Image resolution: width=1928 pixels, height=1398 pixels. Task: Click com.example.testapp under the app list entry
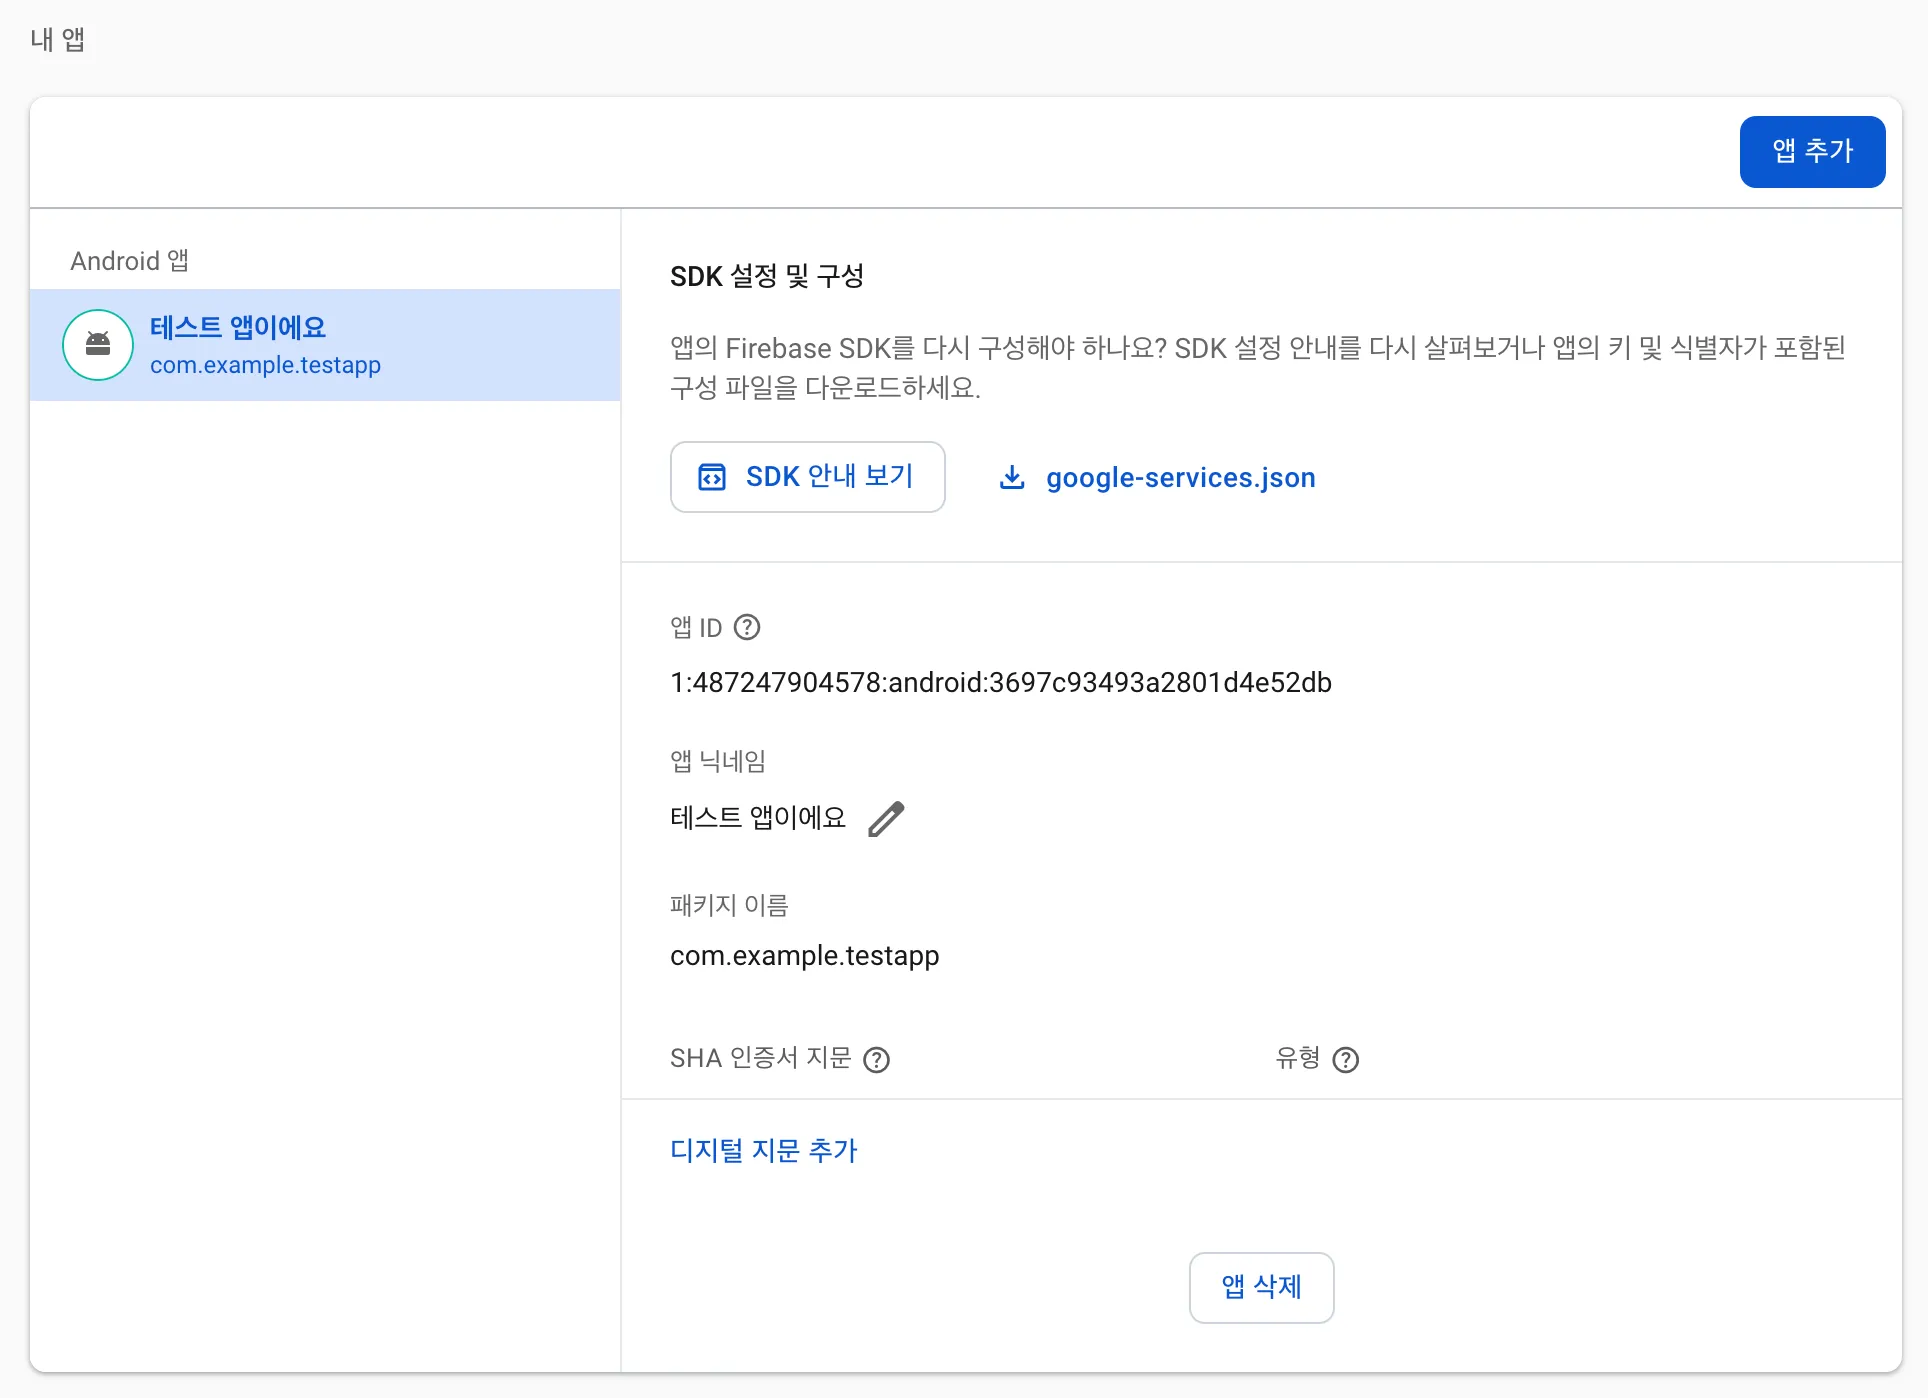(265, 365)
